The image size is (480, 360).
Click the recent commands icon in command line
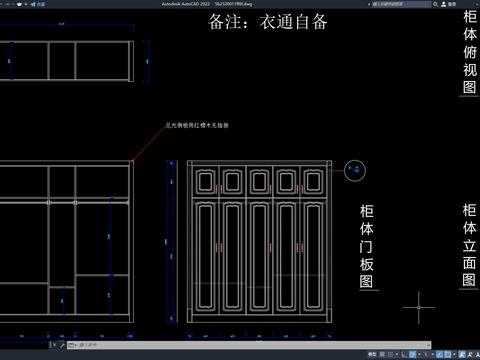point(72,345)
